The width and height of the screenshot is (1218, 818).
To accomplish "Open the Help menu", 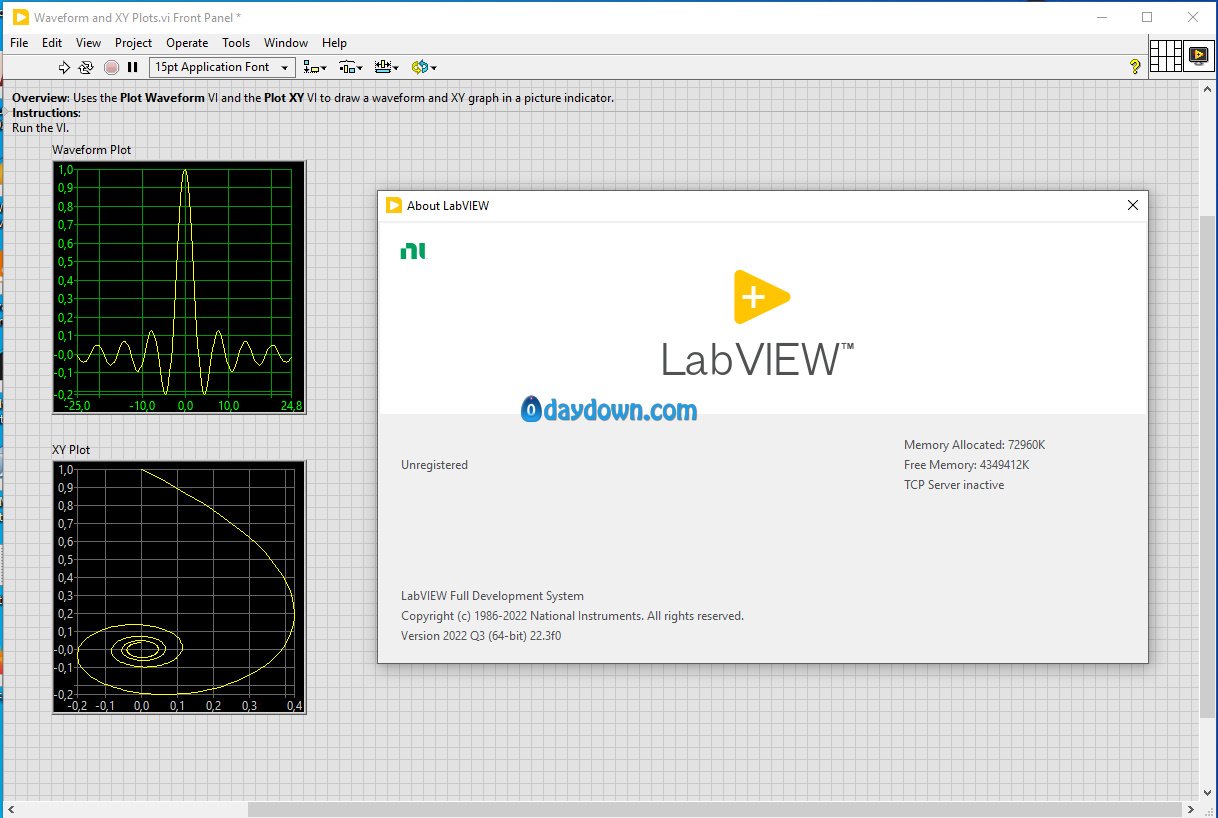I will (x=334, y=43).
